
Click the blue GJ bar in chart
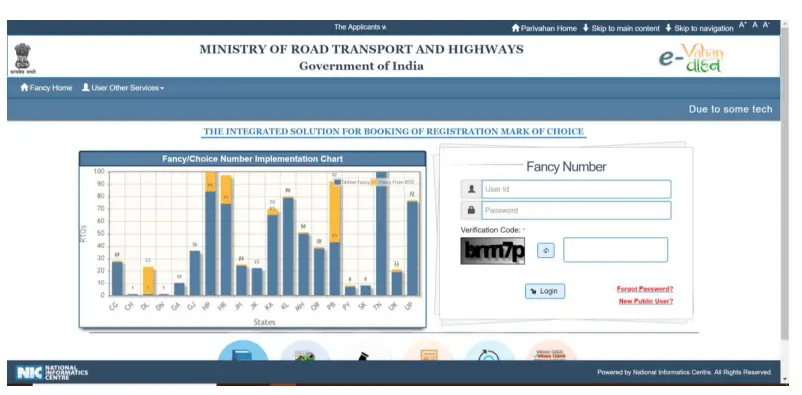click(x=194, y=273)
